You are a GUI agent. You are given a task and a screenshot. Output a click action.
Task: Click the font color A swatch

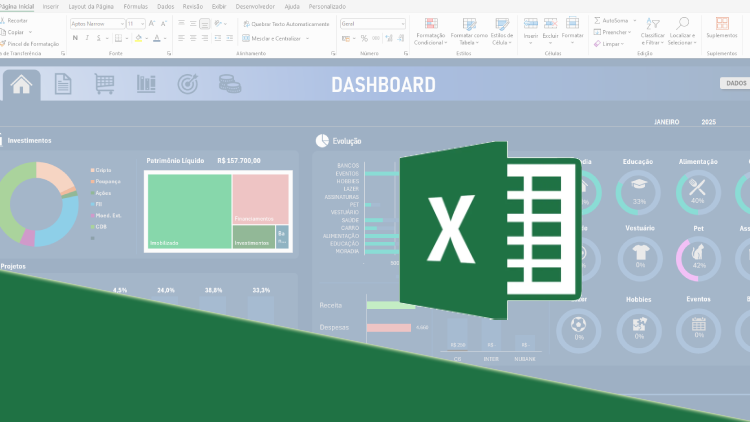pyautogui.click(x=156, y=38)
